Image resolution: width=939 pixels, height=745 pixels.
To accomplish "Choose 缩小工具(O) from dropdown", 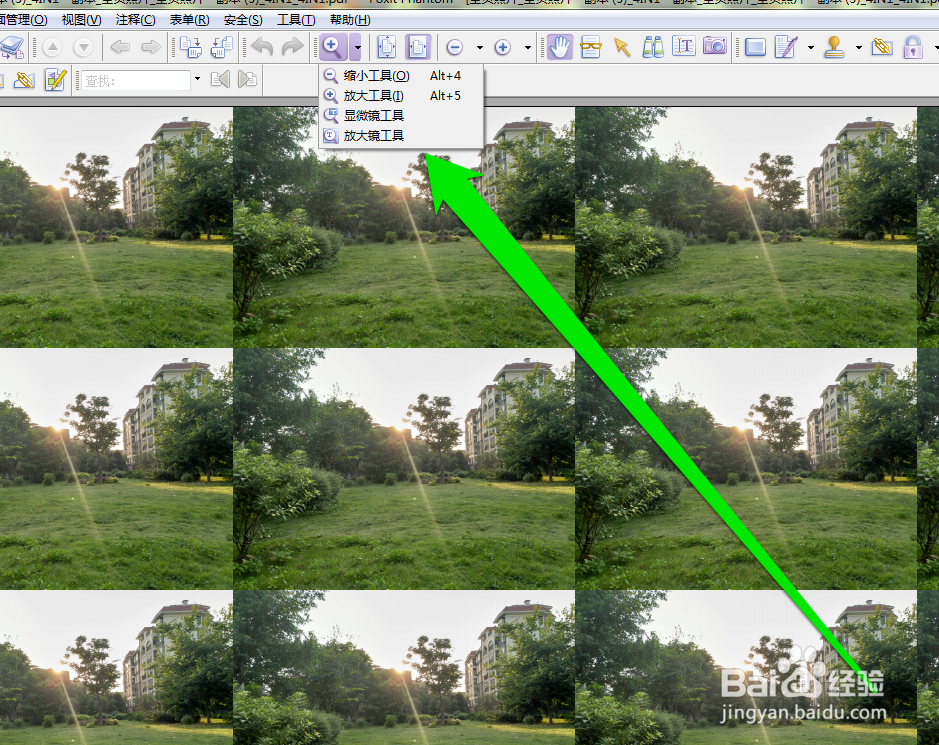I will pos(401,76).
